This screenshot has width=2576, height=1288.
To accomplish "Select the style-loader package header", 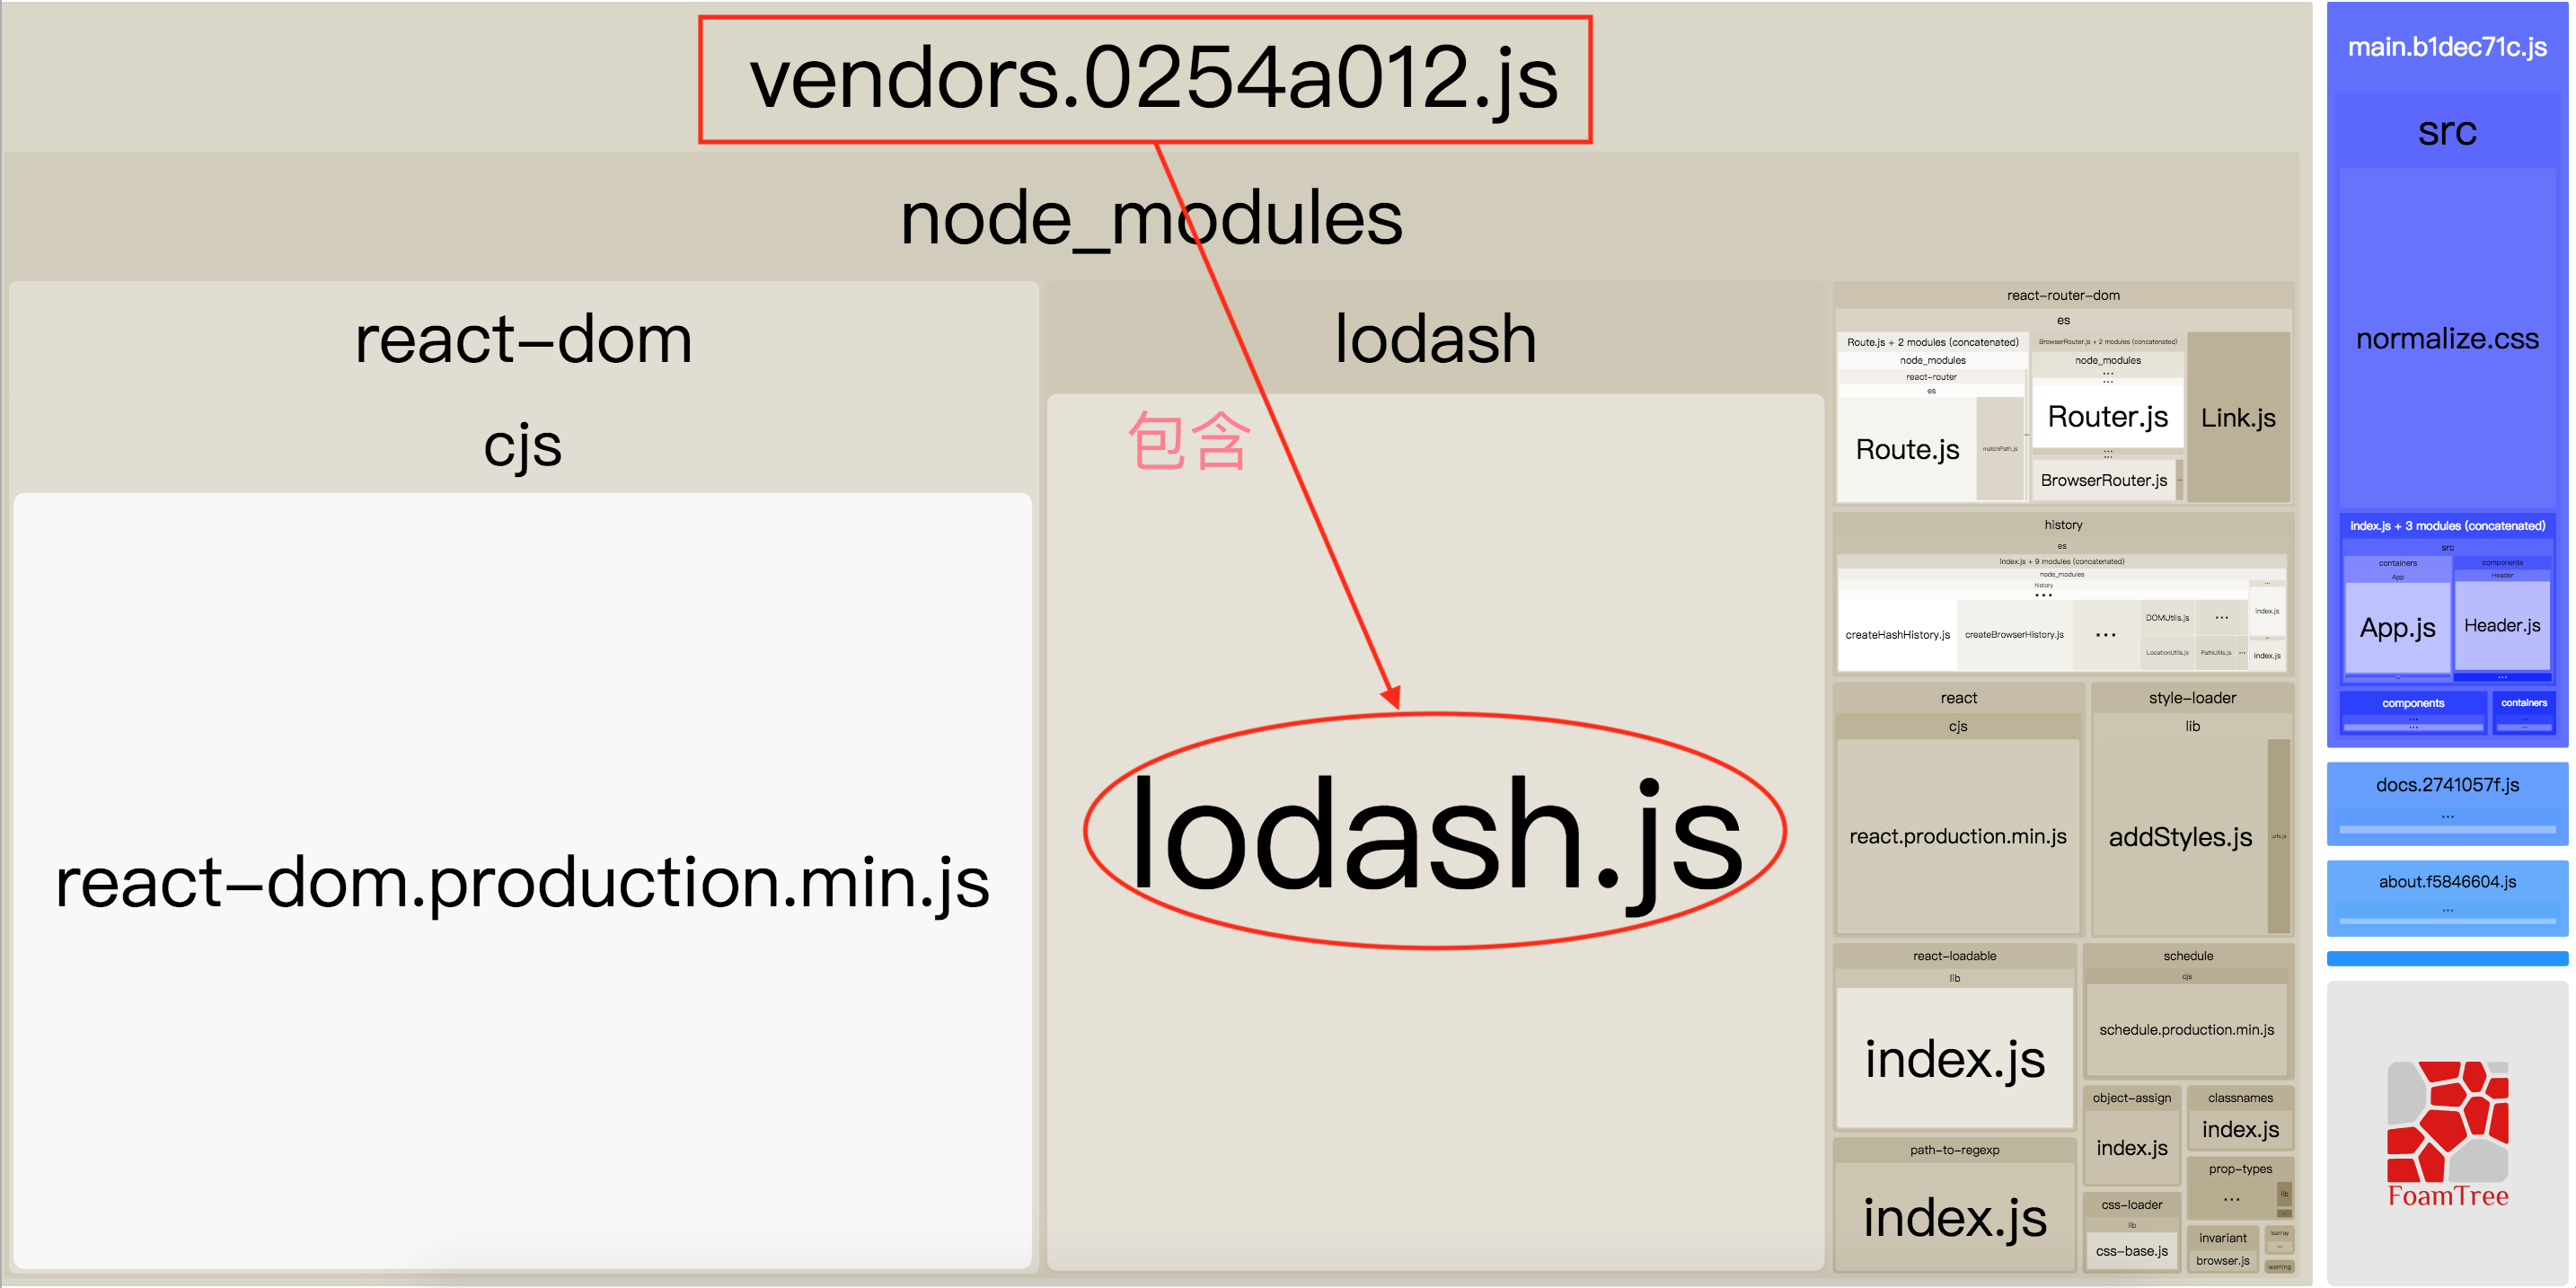I will (x=2192, y=698).
